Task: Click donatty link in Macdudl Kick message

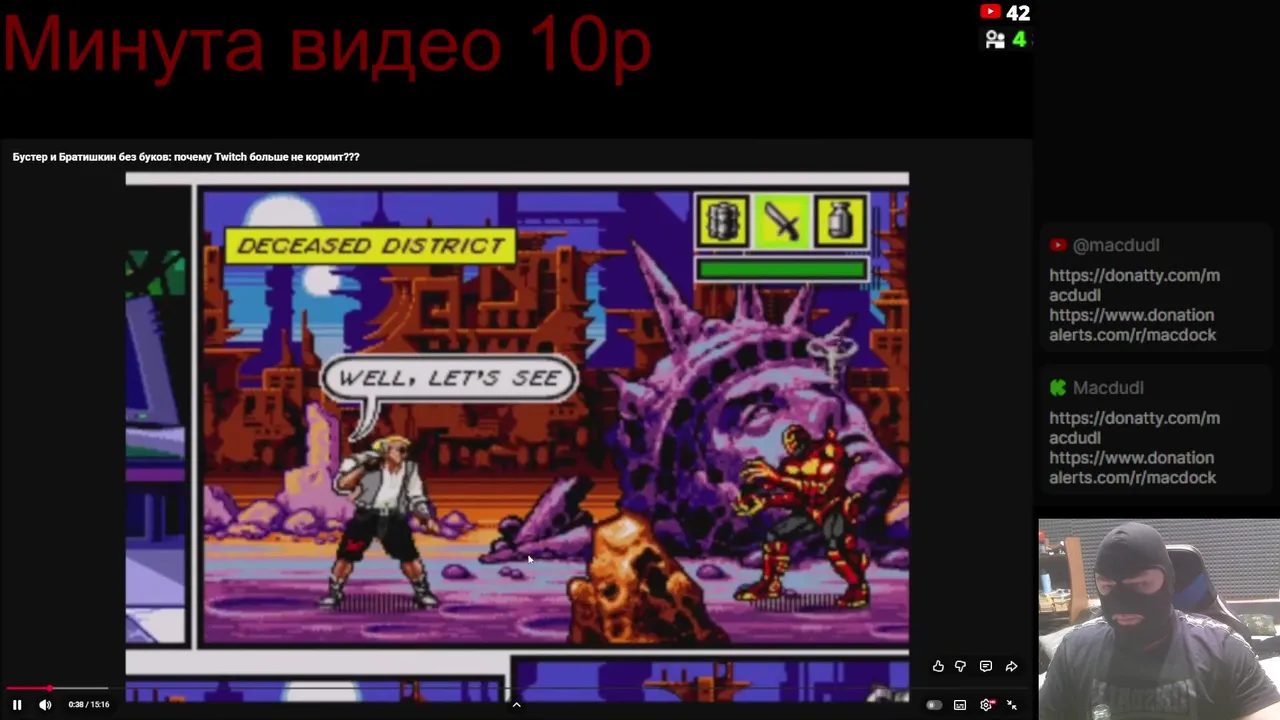Action: click(x=1134, y=428)
